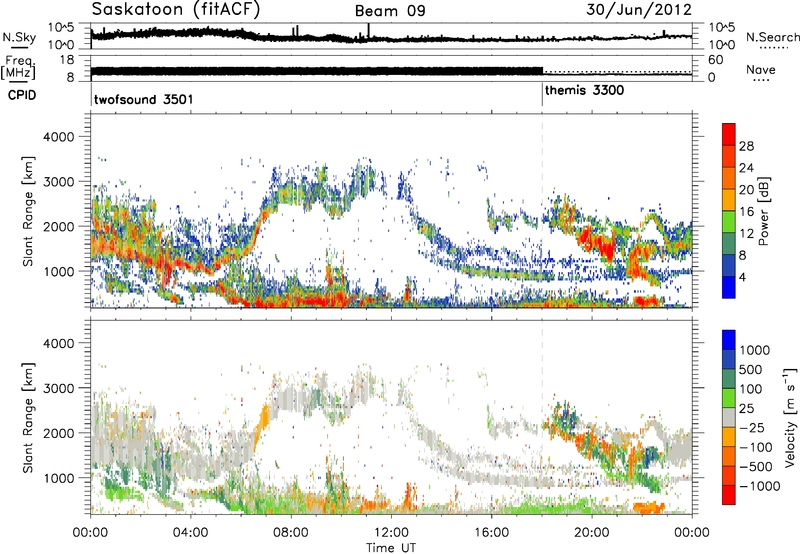Viewport: 800px width, 554px height.
Task: Click the −25 velocity colorbar label
Action: point(750,427)
